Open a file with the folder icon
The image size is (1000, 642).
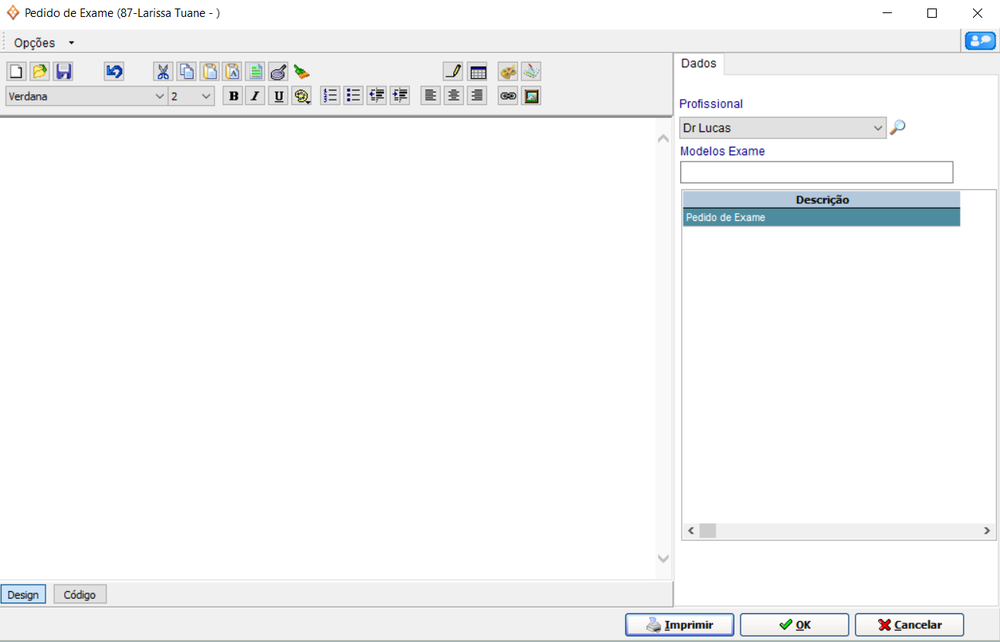(40, 72)
